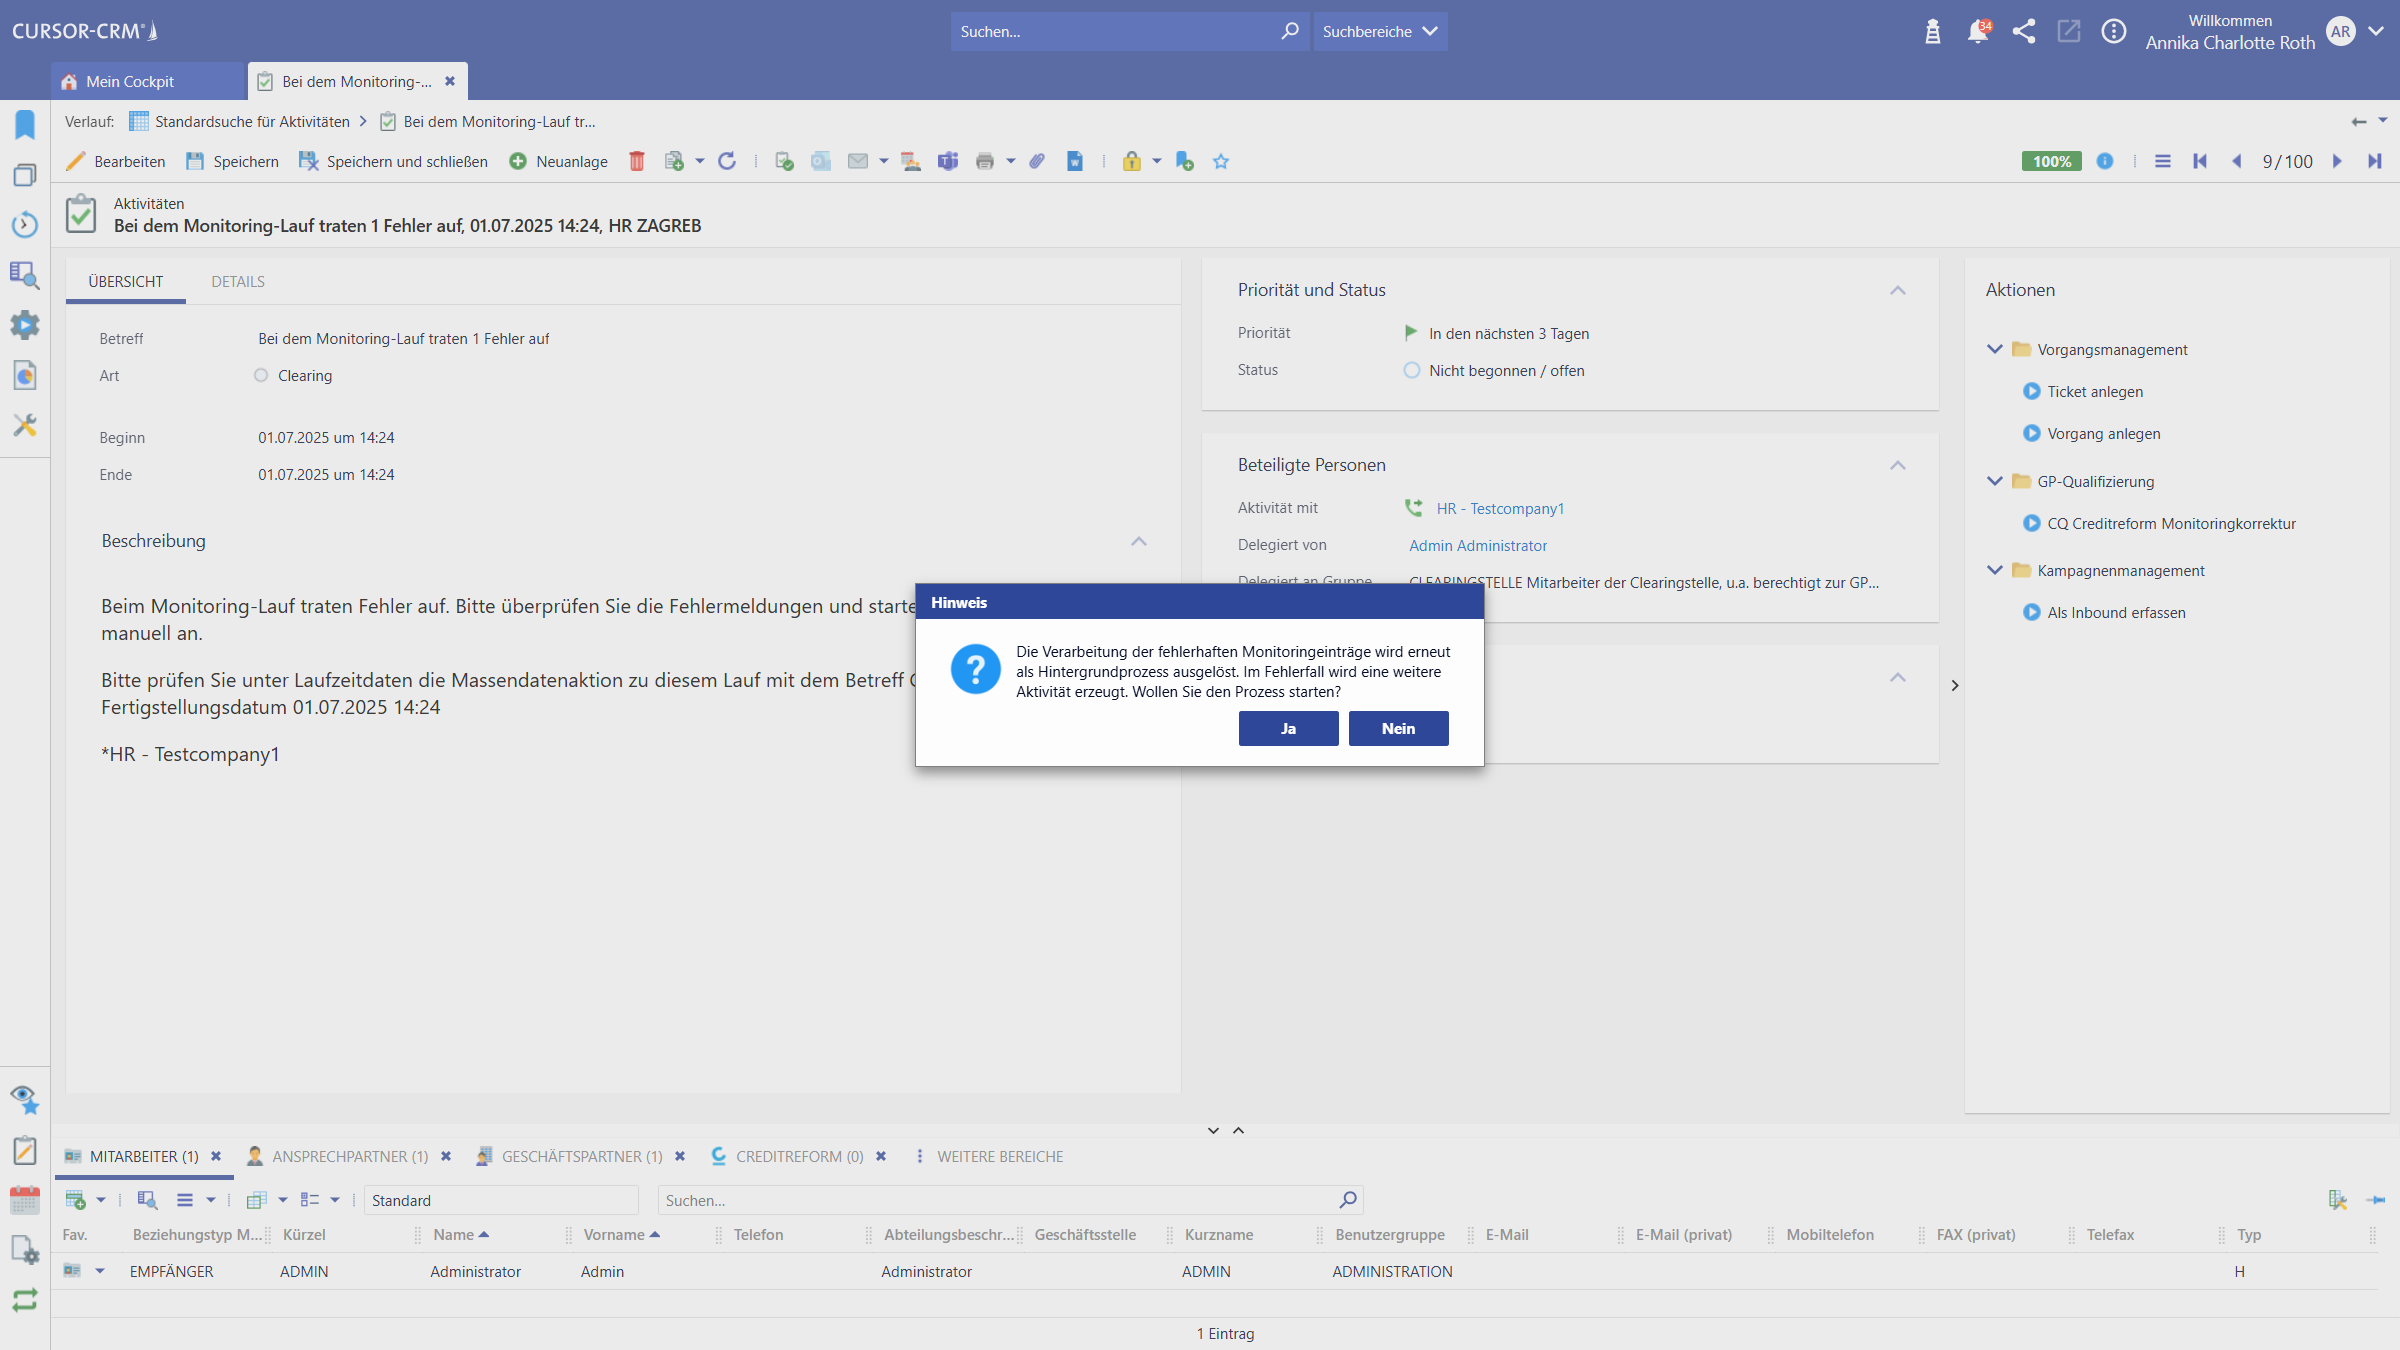Open the print options dropdown arrow
The width and height of the screenshot is (2400, 1350).
(1011, 161)
